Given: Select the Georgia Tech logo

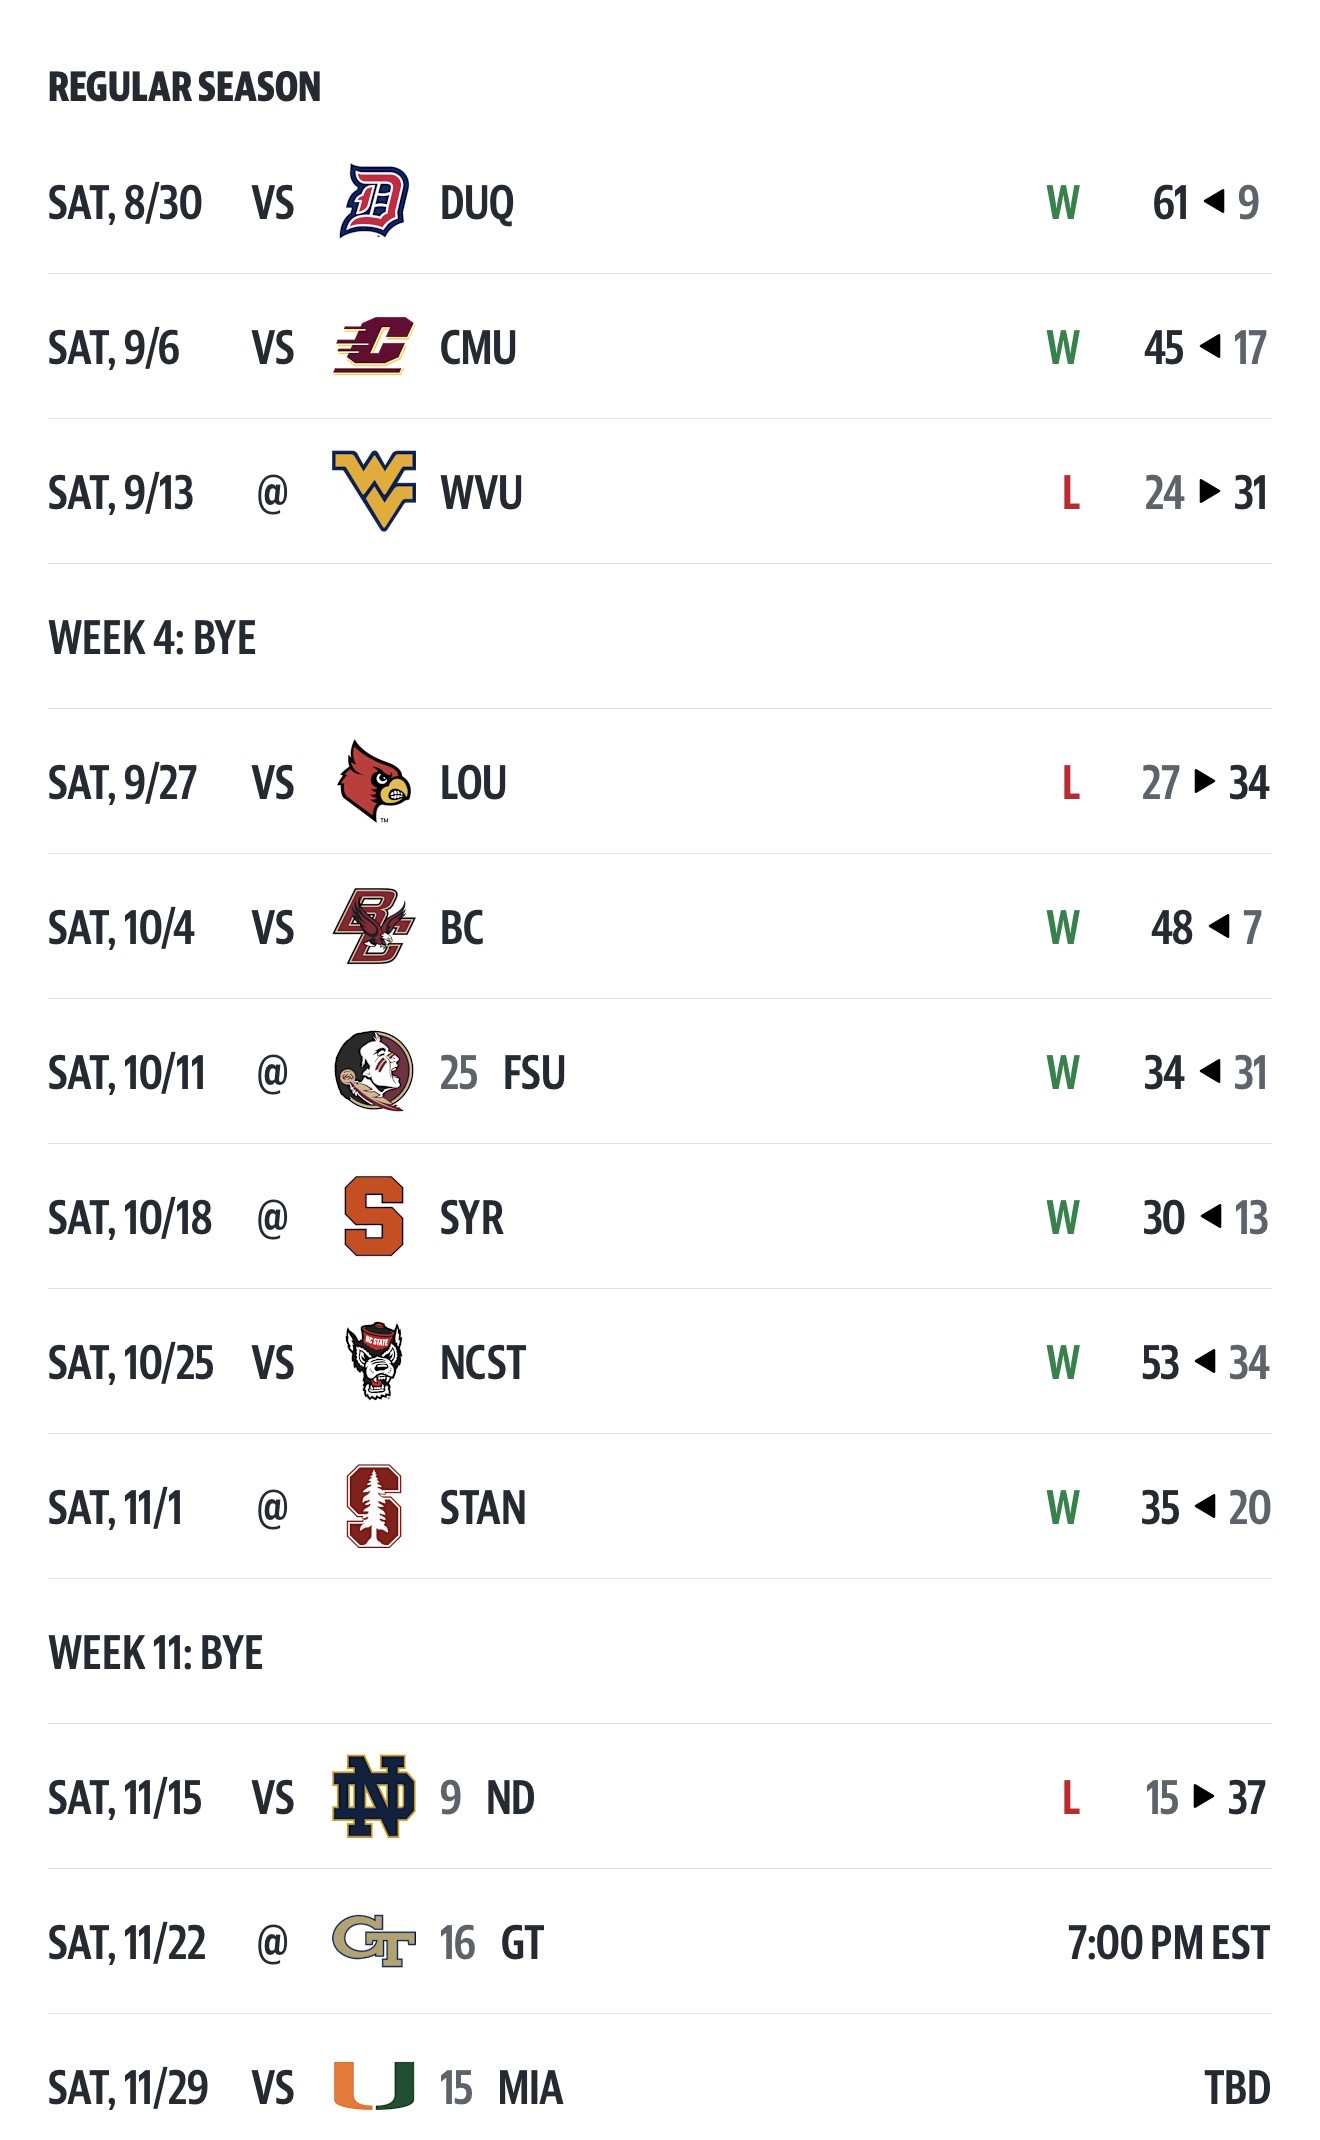Looking at the screenshot, I should (x=374, y=1942).
